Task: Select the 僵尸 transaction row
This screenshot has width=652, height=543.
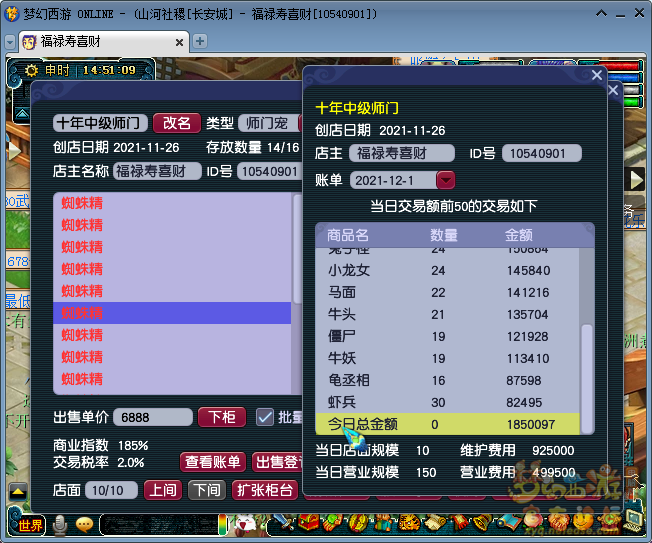Action: (x=447, y=337)
